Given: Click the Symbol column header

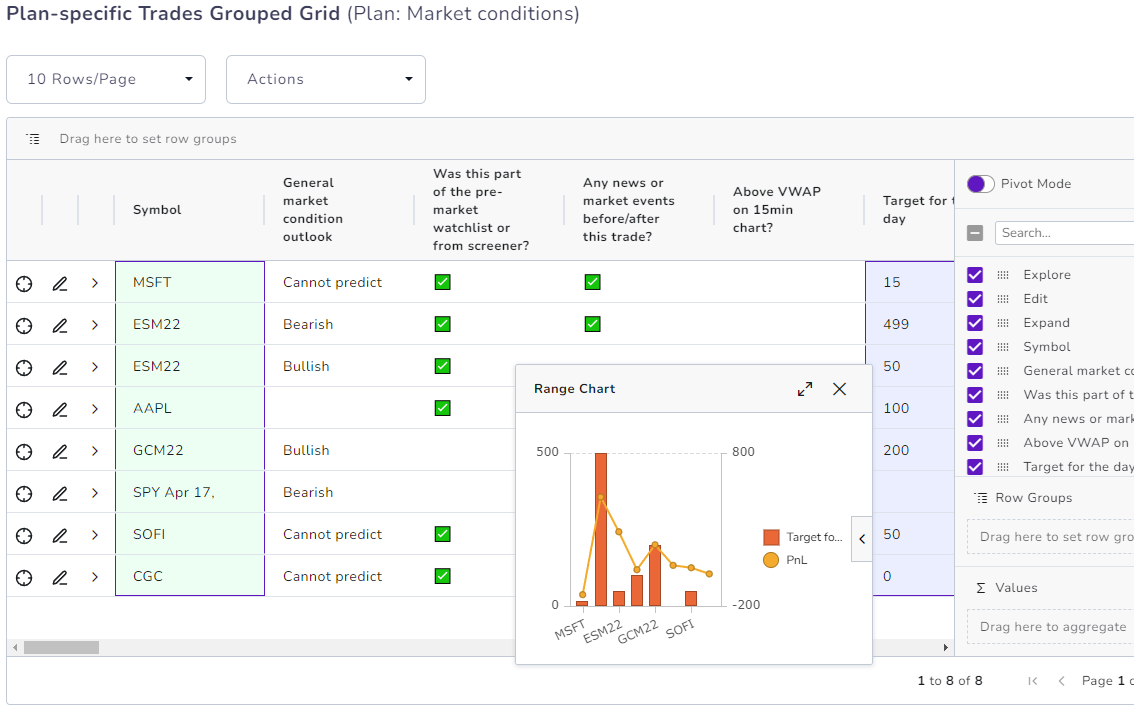Looking at the screenshot, I should (x=158, y=210).
